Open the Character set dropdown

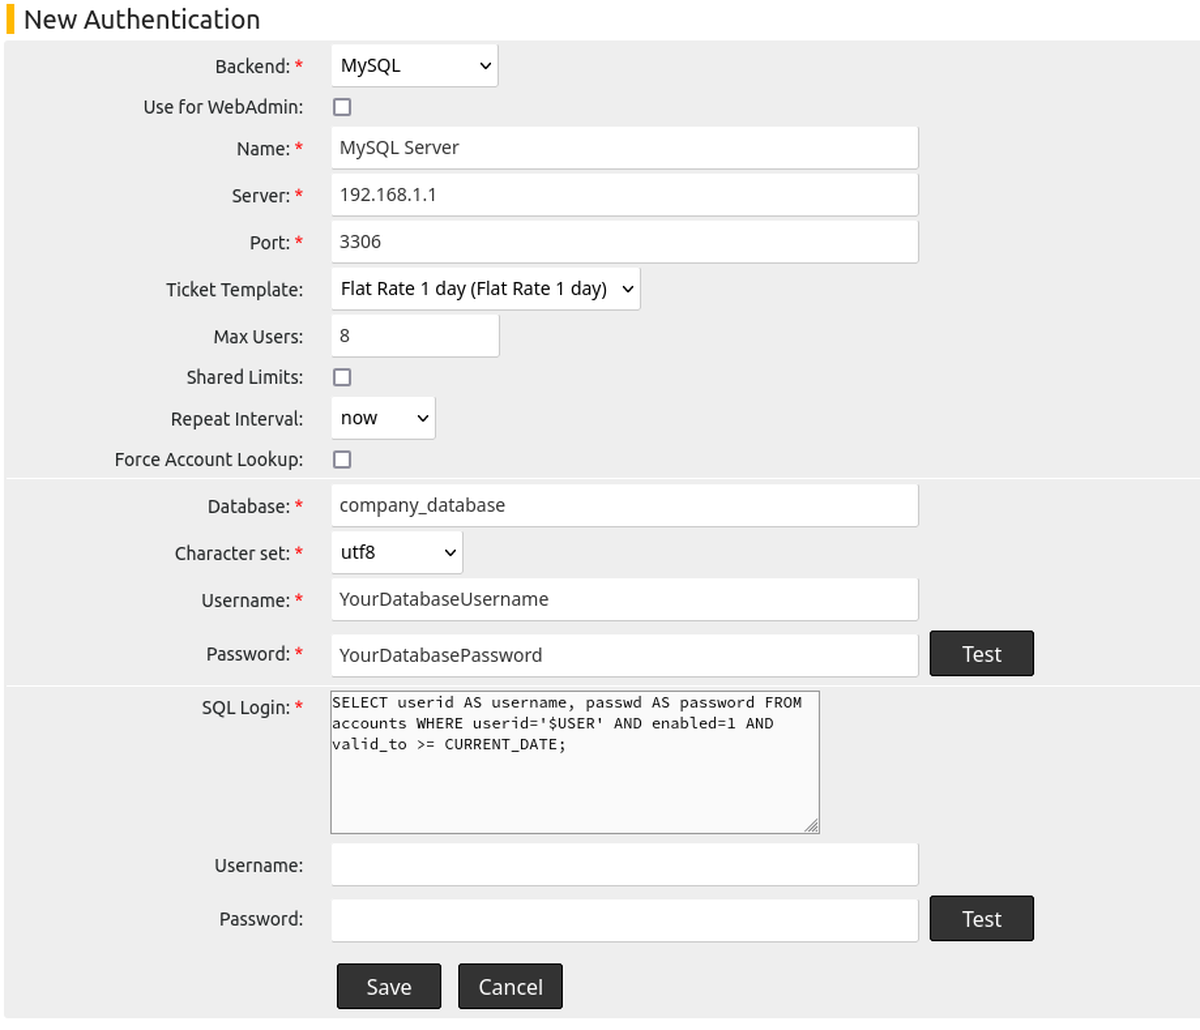(396, 551)
